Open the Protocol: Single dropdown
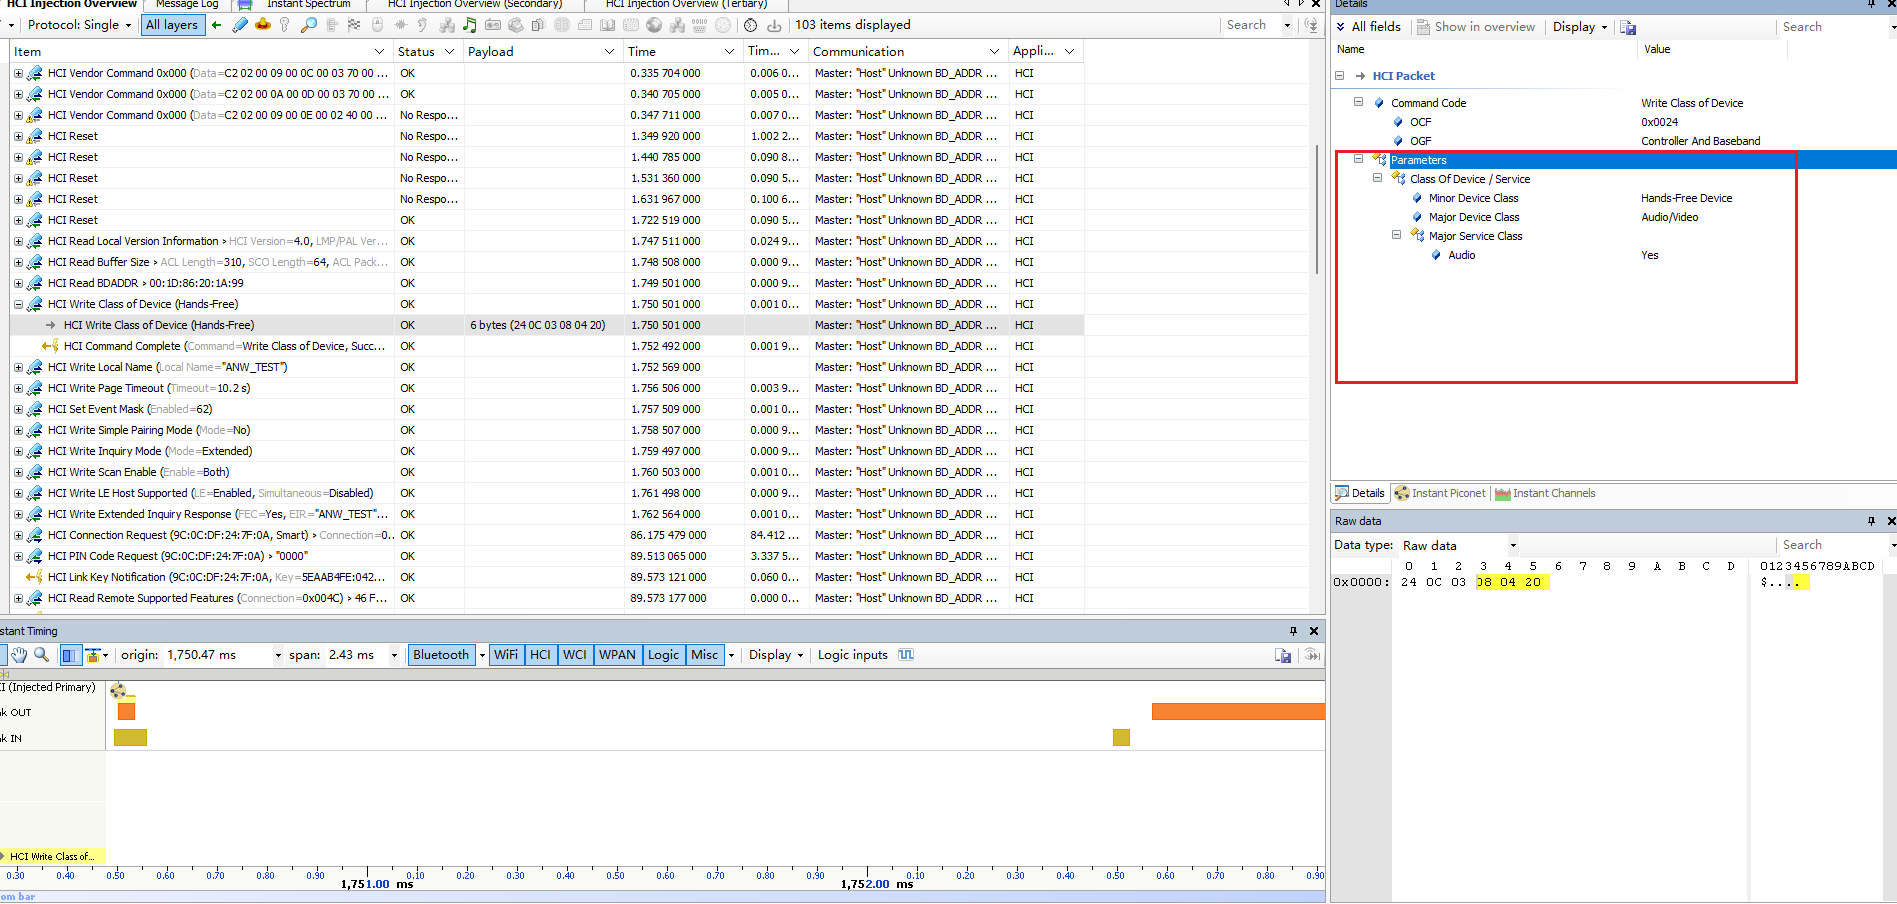 tap(79, 25)
